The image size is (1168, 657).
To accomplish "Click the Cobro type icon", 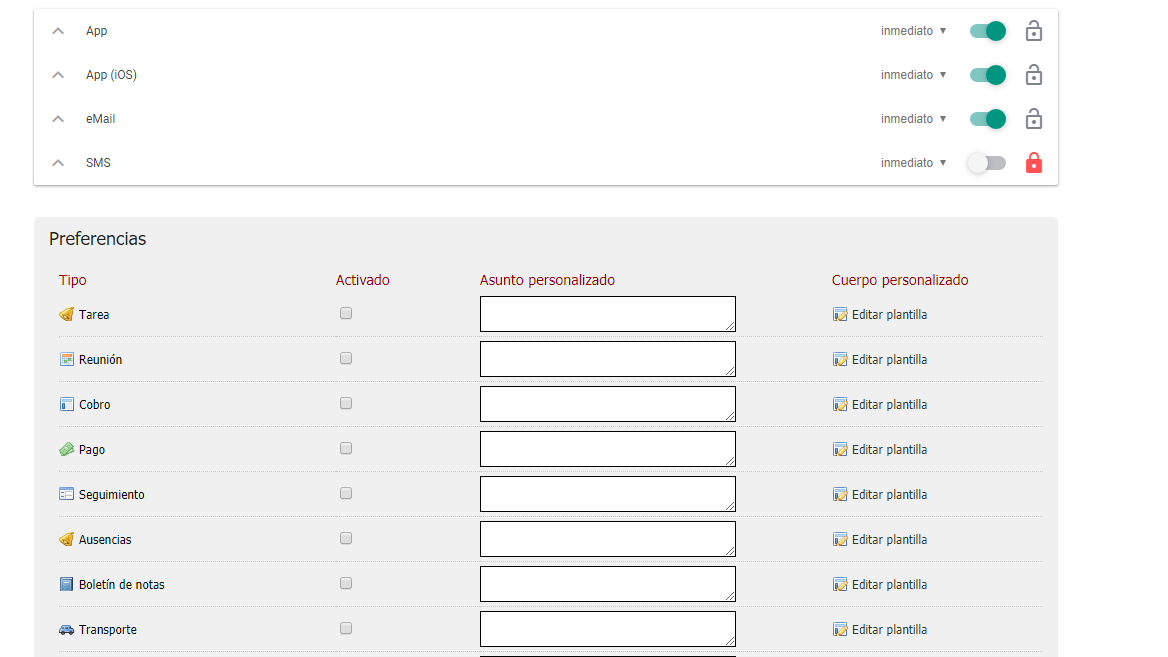I will click(x=66, y=404).
